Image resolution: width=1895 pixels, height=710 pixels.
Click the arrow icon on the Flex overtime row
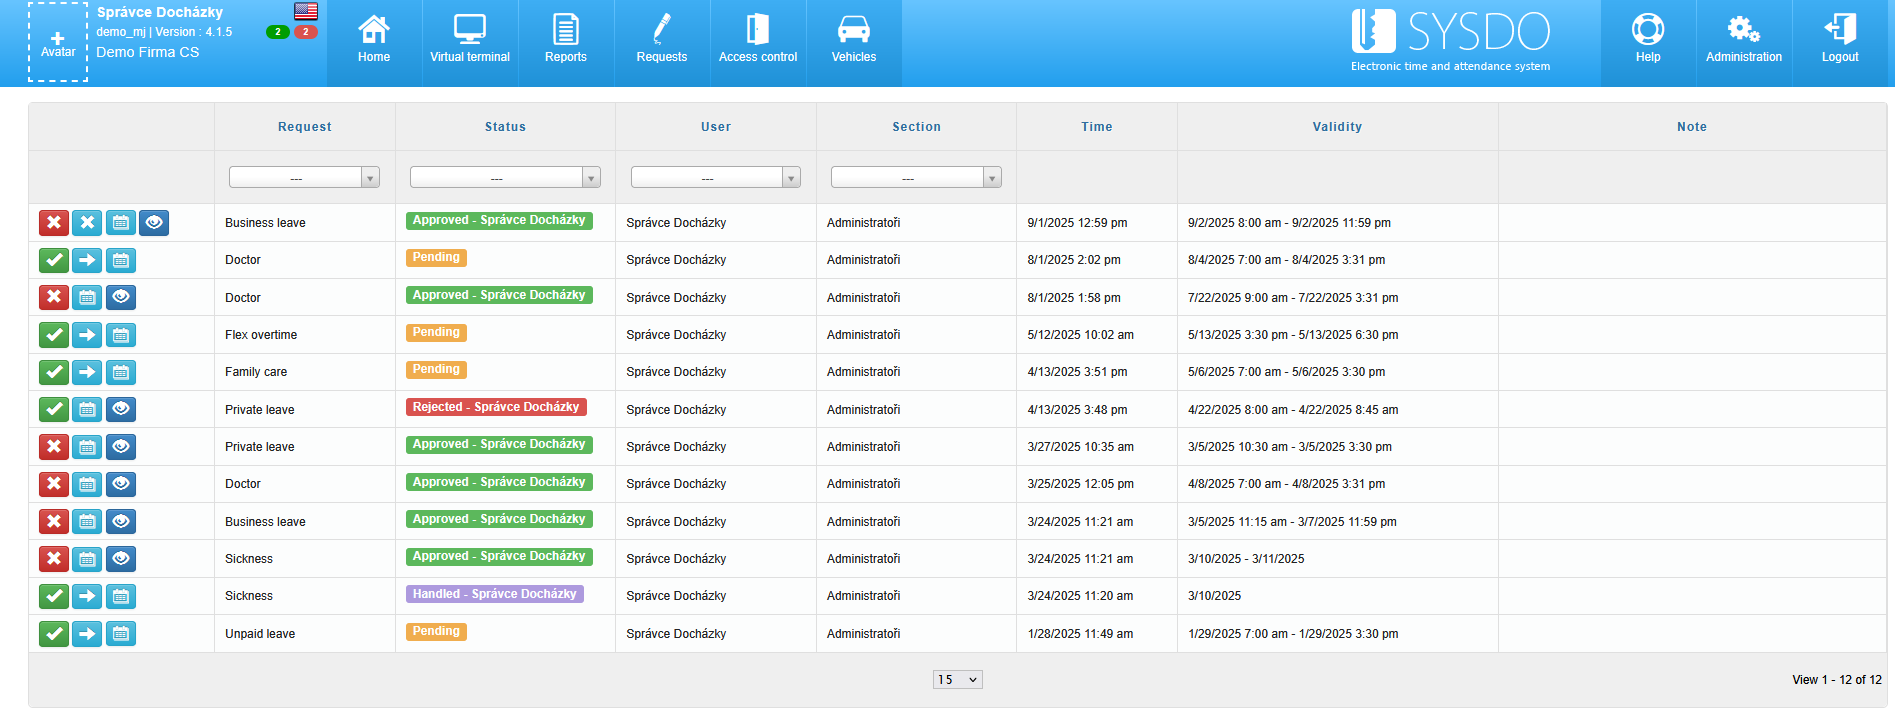click(x=87, y=335)
